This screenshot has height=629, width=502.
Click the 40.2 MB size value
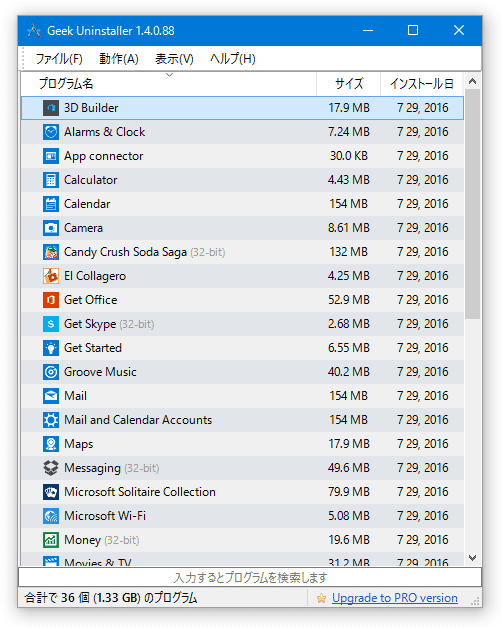tap(349, 372)
